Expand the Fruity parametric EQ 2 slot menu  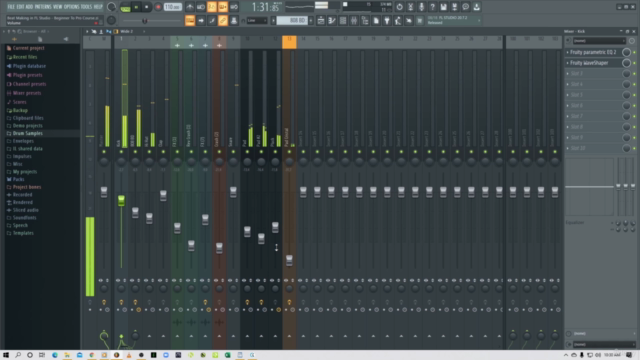pos(567,52)
